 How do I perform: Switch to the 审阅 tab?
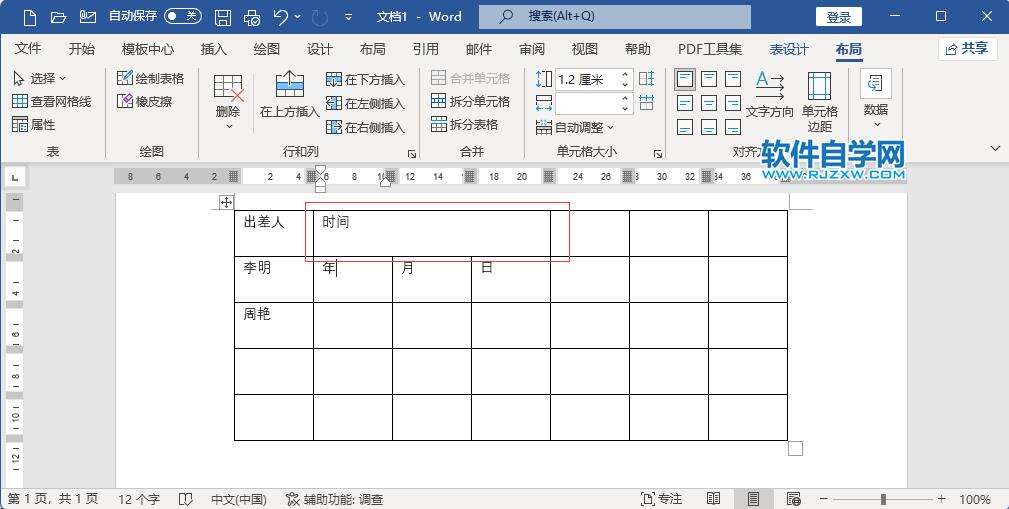click(532, 49)
